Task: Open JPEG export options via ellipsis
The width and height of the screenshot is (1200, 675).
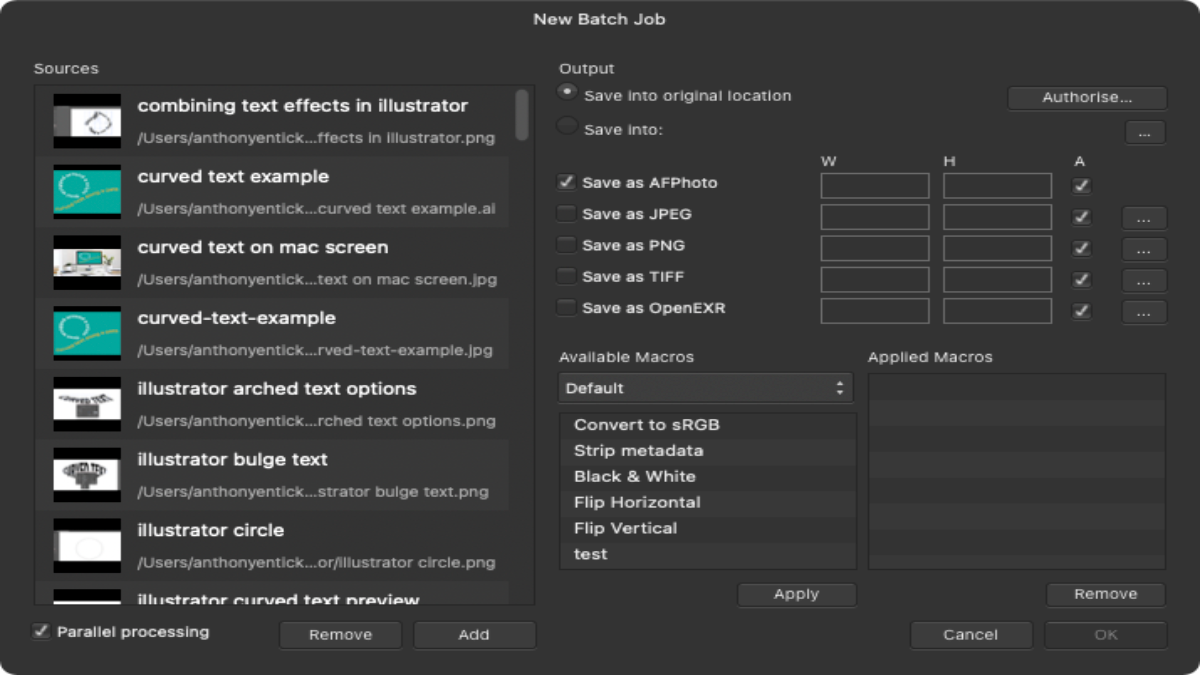Action: [x=1143, y=216]
